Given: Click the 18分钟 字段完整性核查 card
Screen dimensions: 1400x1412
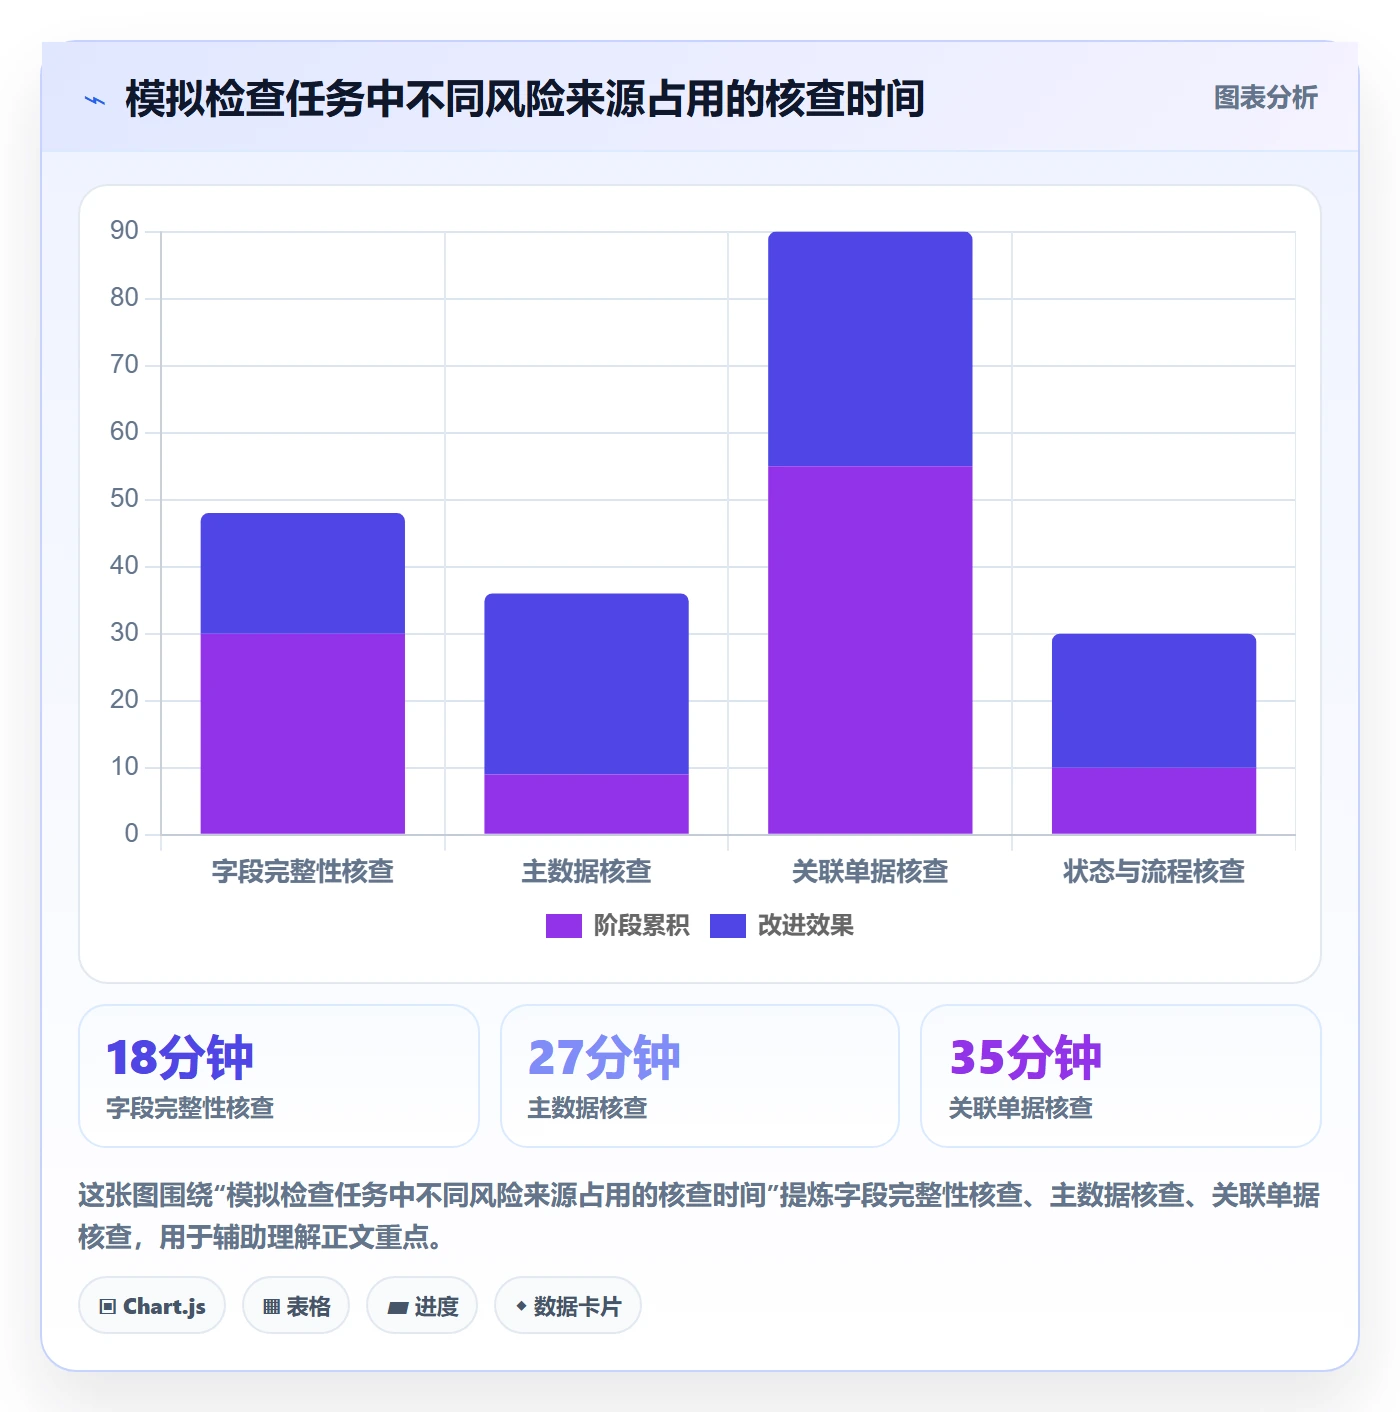Looking at the screenshot, I should [279, 1076].
